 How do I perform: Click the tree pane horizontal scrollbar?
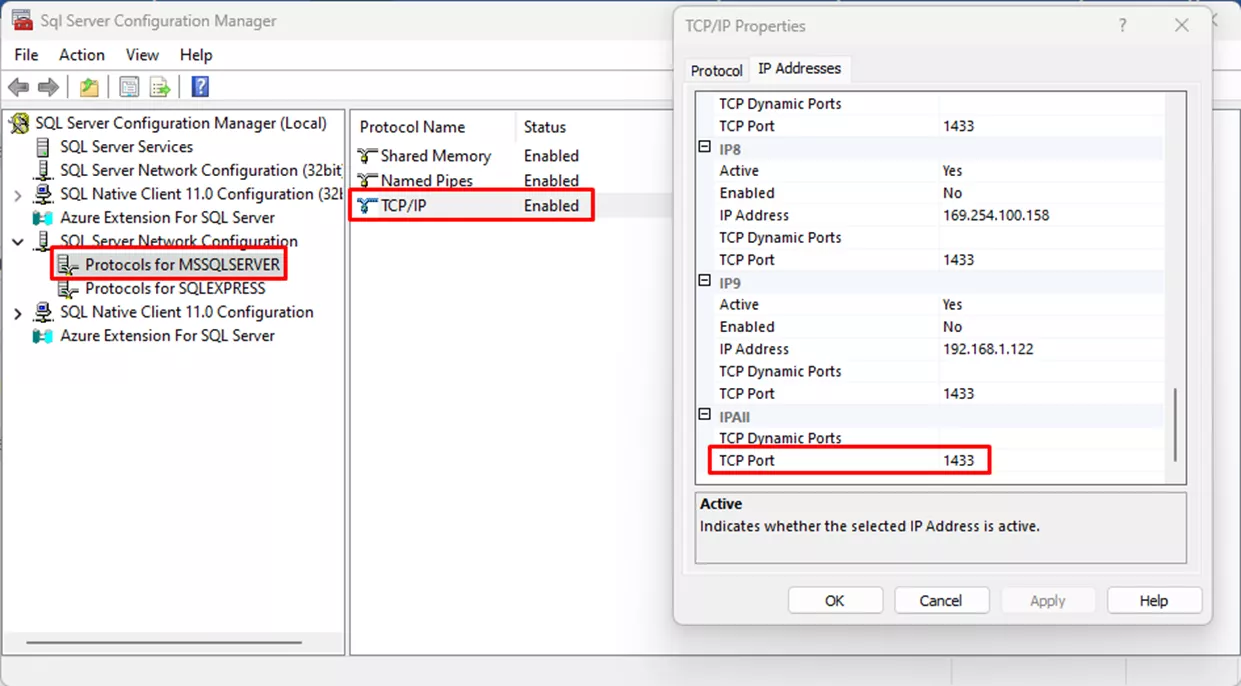[x=164, y=642]
